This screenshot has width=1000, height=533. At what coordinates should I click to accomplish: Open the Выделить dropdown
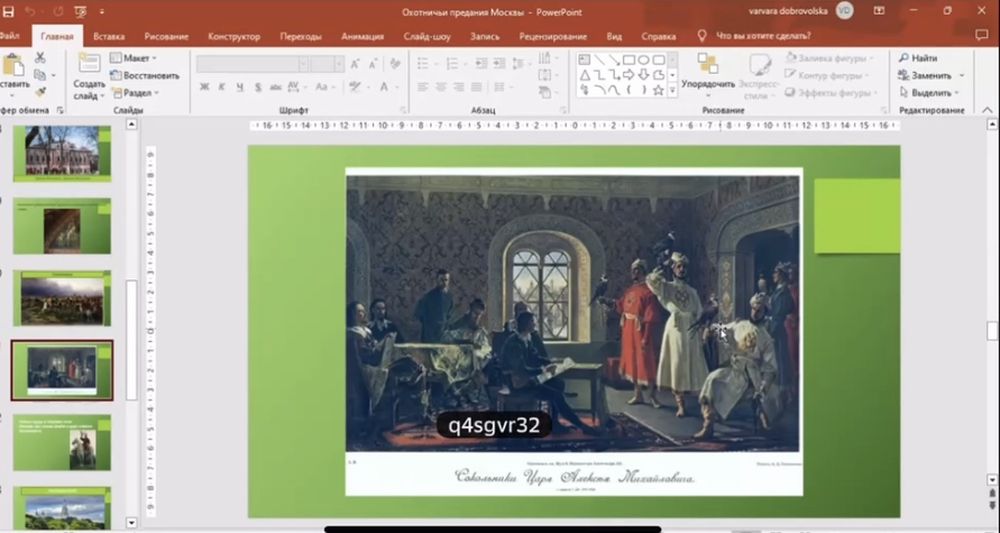point(930,92)
